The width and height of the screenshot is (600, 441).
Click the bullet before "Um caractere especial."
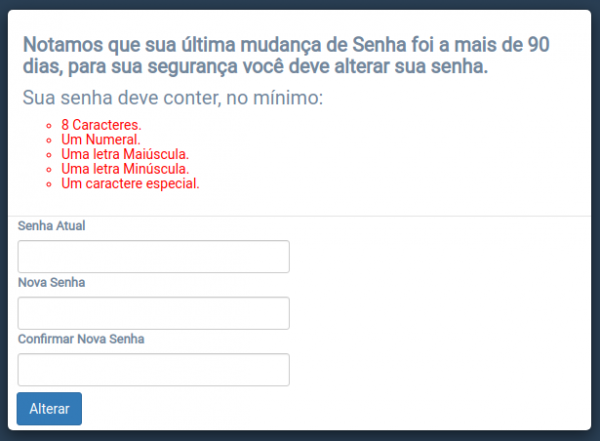tap(48, 185)
